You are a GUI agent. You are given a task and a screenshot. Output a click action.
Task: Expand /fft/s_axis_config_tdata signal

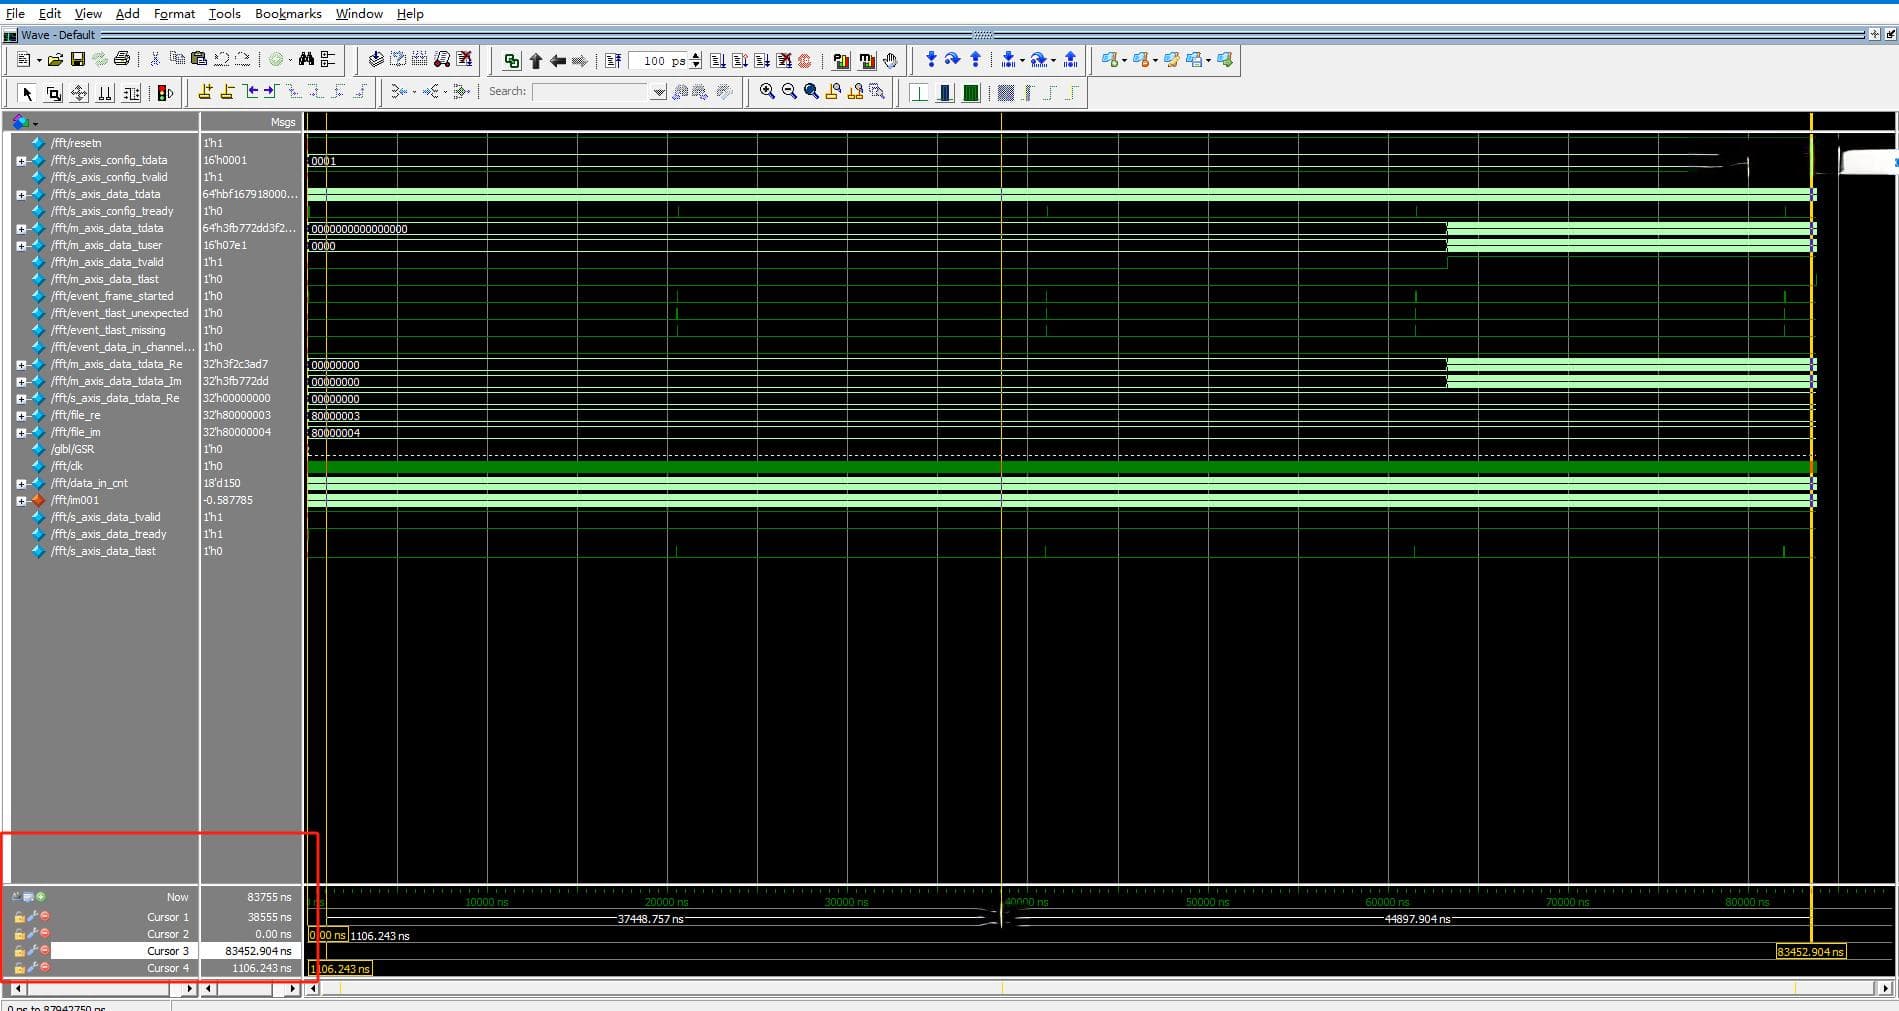[21, 161]
